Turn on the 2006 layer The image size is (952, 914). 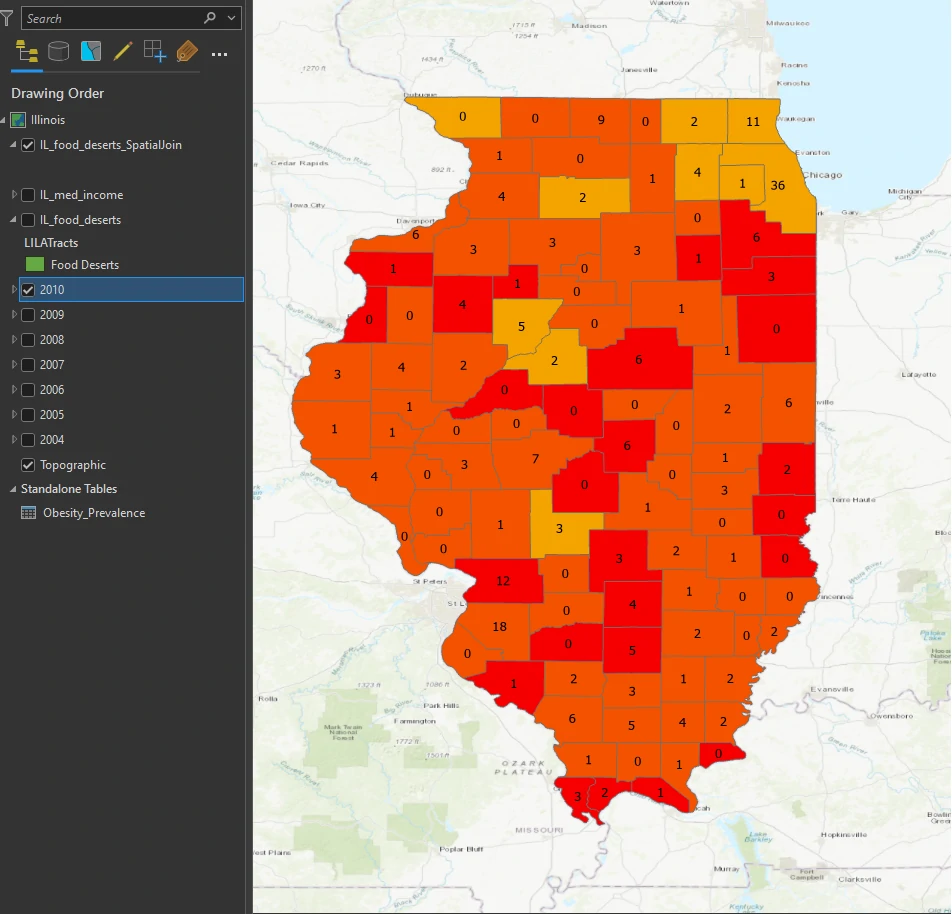click(x=28, y=390)
